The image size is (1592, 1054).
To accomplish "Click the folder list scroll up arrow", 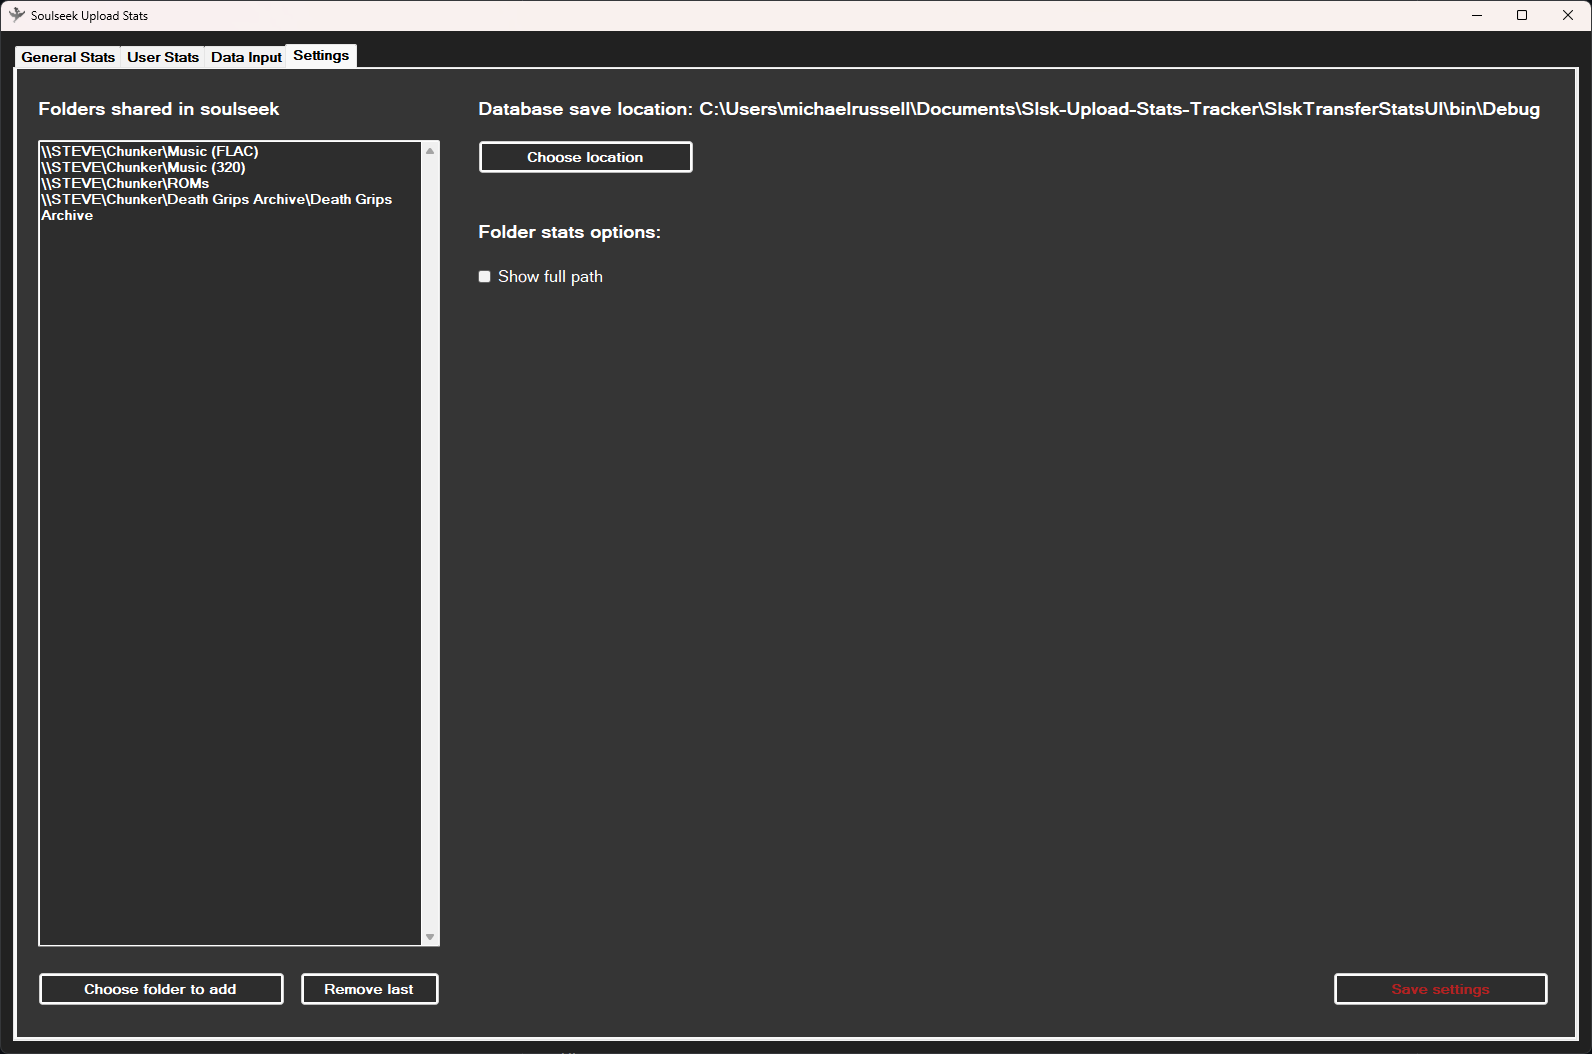I will tap(430, 151).
